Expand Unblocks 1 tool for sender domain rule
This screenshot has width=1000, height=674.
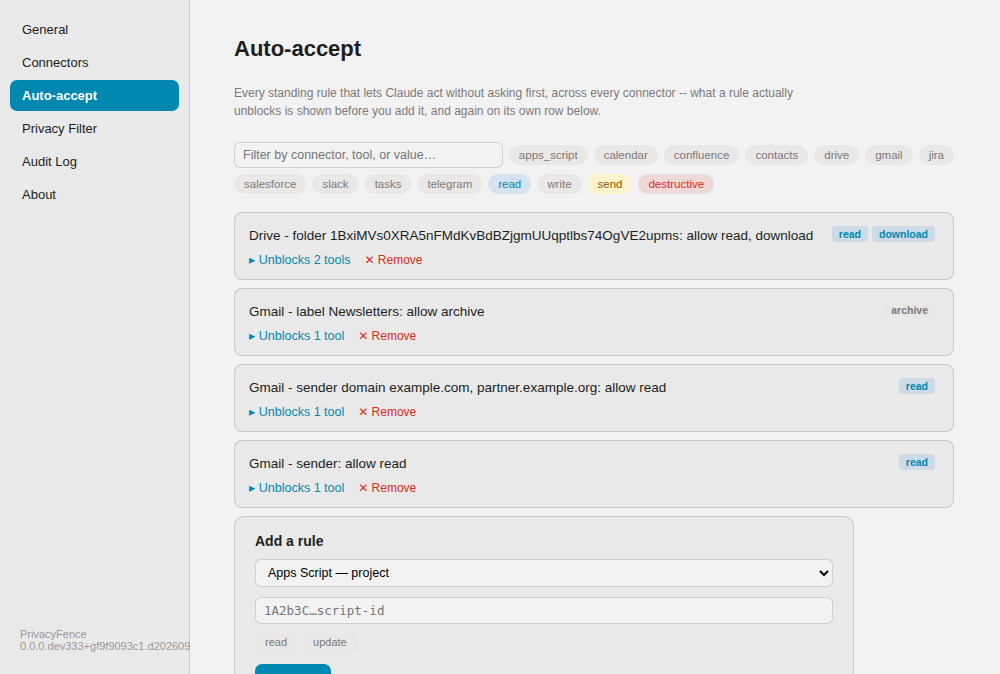coord(297,412)
